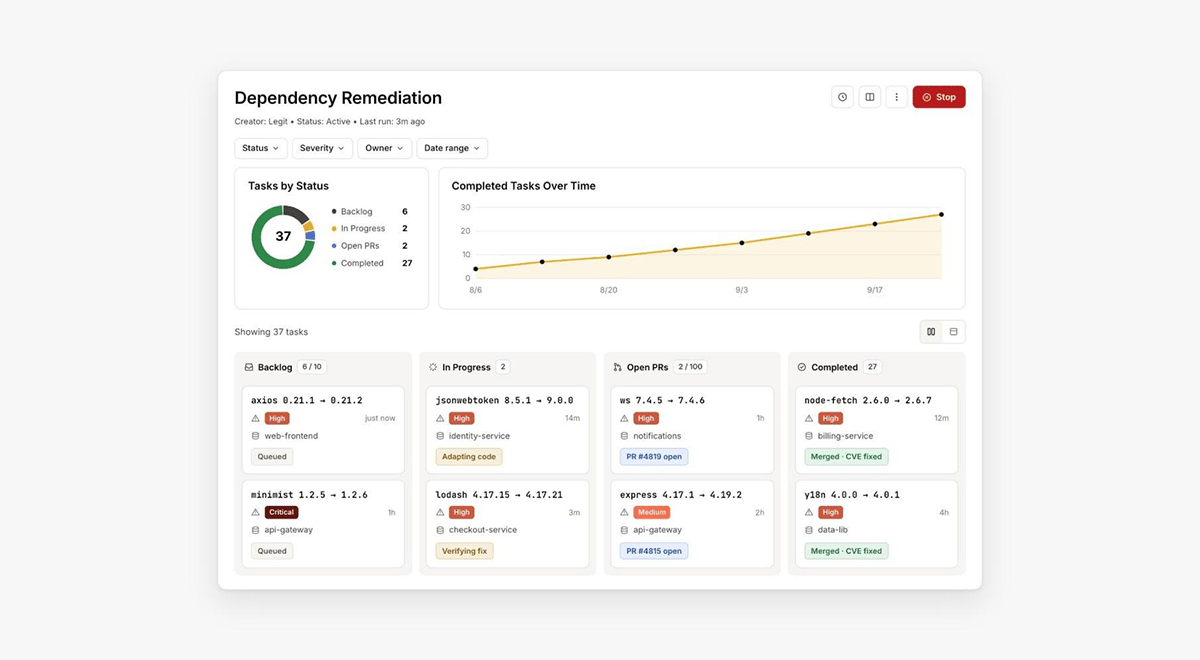
Task: Click the Completed Tasks Over Time heading
Action: tap(524, 186)
